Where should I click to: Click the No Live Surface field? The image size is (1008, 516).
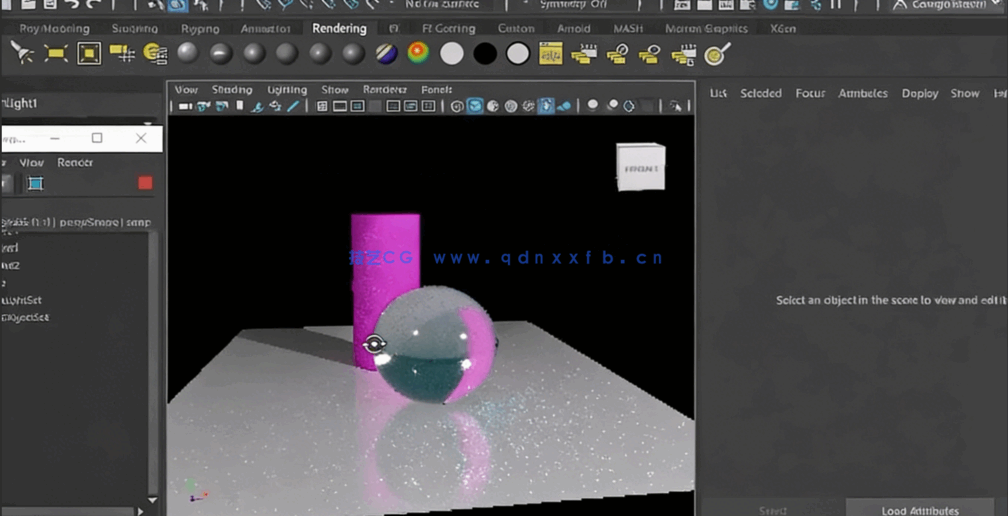[x=443, y=4]
